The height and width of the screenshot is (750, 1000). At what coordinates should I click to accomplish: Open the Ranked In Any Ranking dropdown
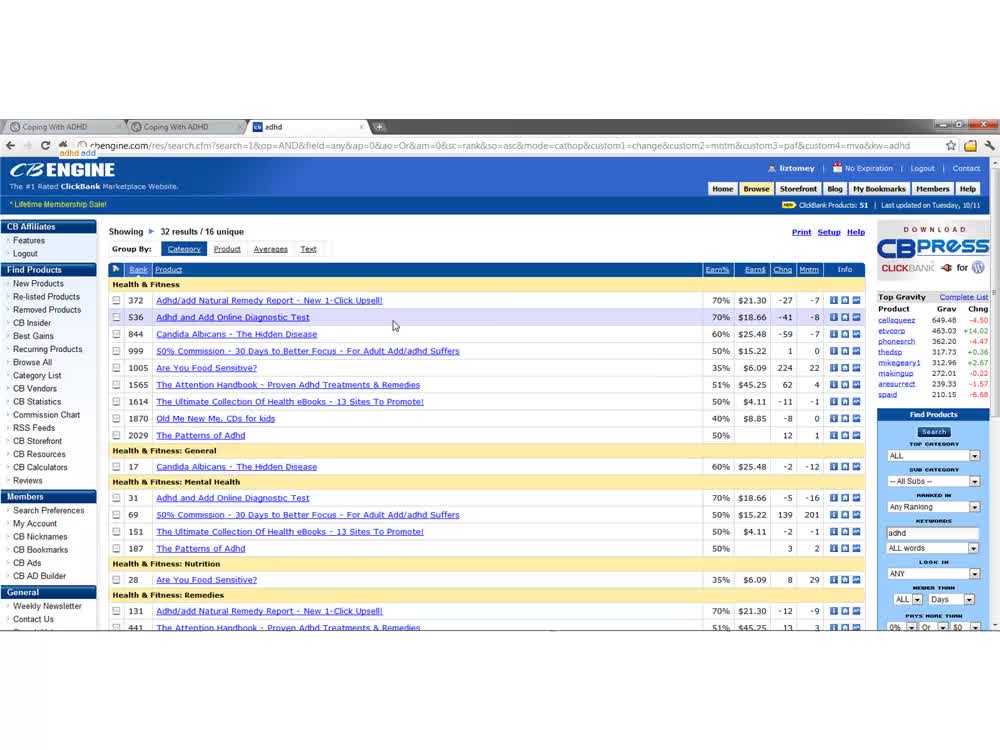933,507
